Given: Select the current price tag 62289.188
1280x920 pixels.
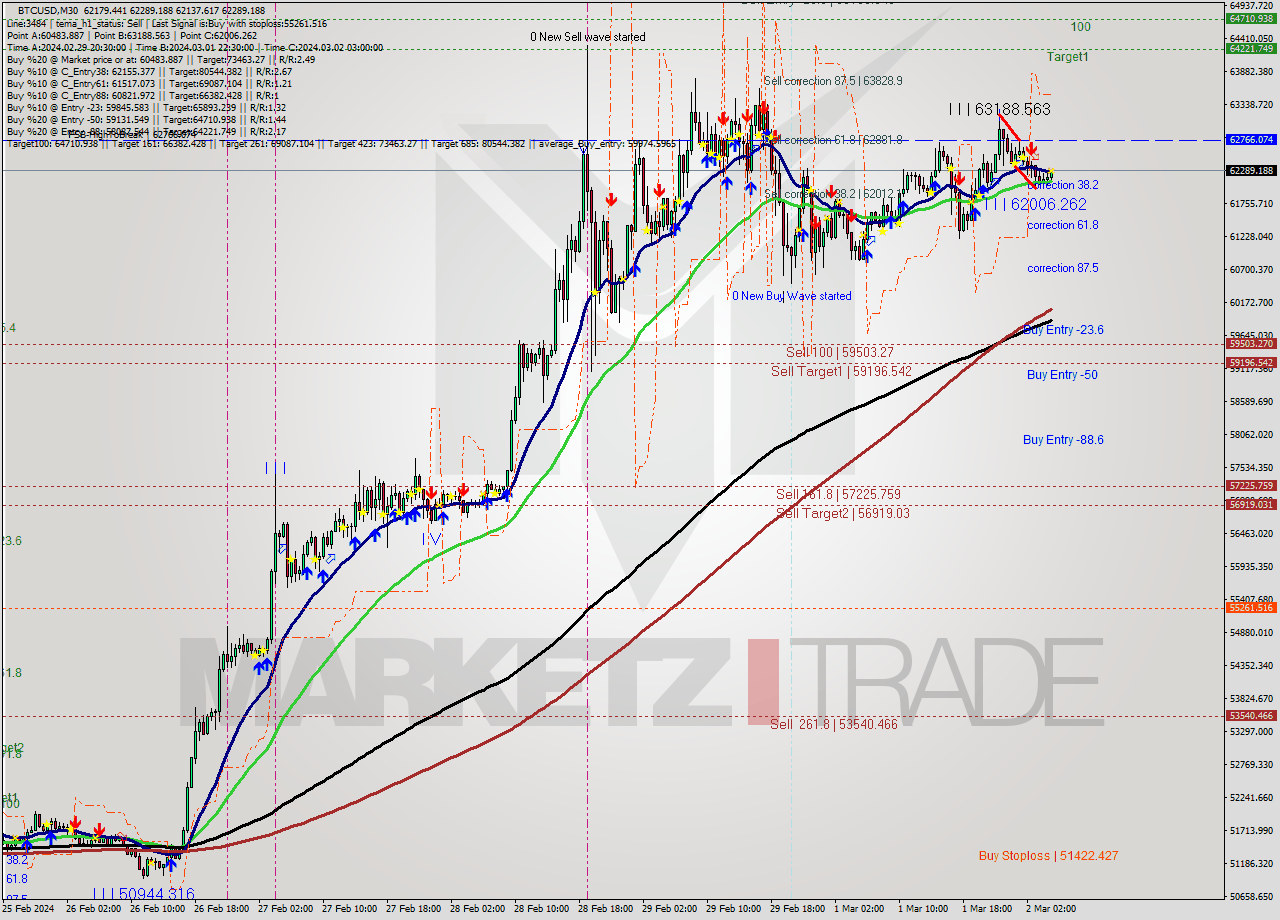Looking at the screenshot, I should [1251, 170].
